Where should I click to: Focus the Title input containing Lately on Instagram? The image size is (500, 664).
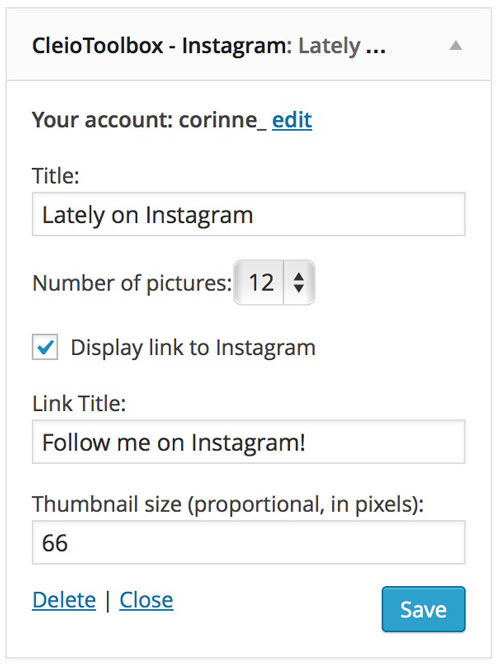pyautogui.click(x=249, y=214)
